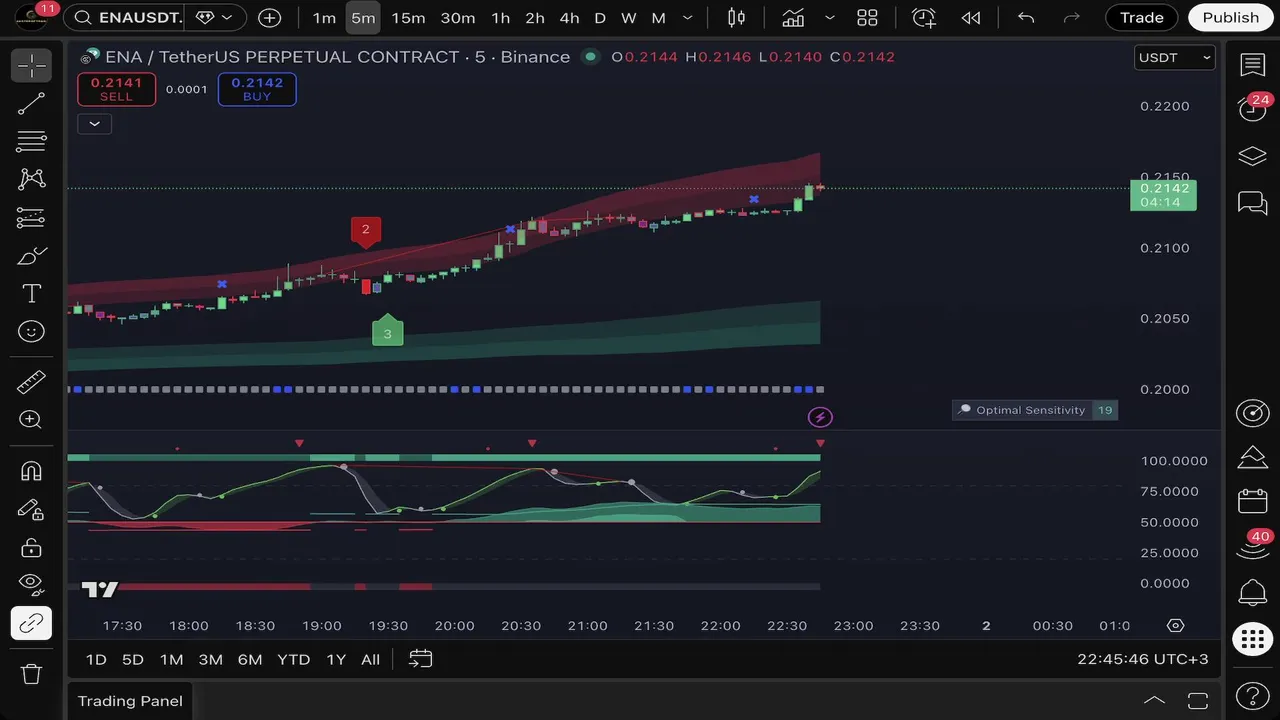This screenshot has width=1280, height=720.
Task: Hide all drawings with eye icon
Action: tap(31, 584)
